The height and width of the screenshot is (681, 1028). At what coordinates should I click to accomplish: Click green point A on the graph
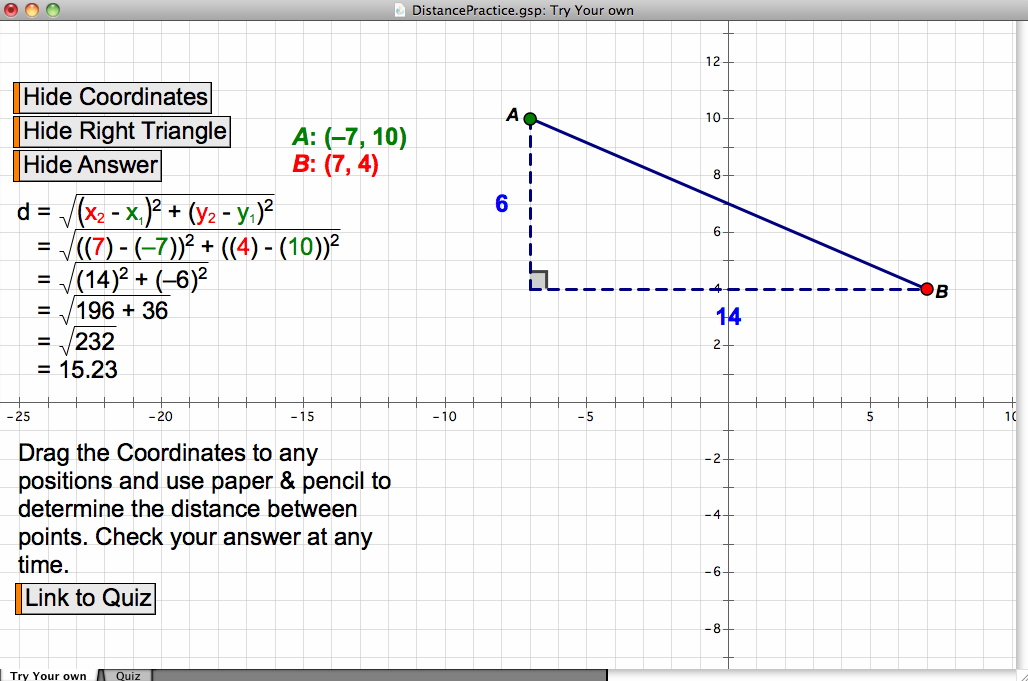click(530, 119)
